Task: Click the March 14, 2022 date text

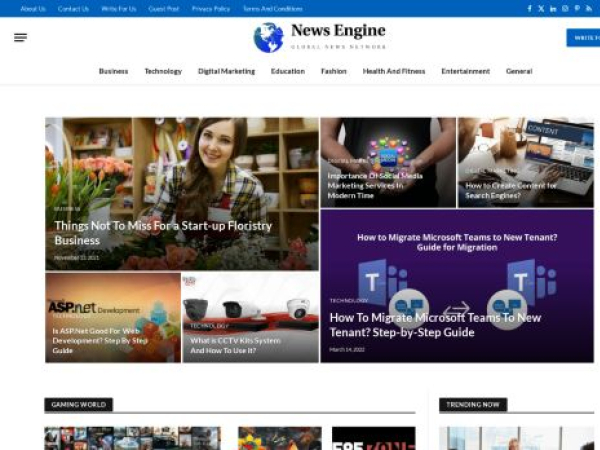Action: coord(347,350)
